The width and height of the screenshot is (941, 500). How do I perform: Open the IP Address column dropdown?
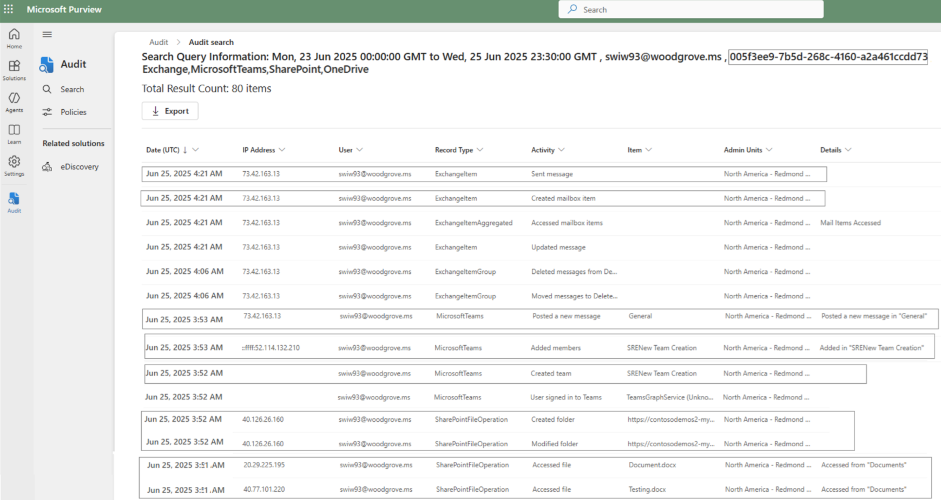coord(282,150)
